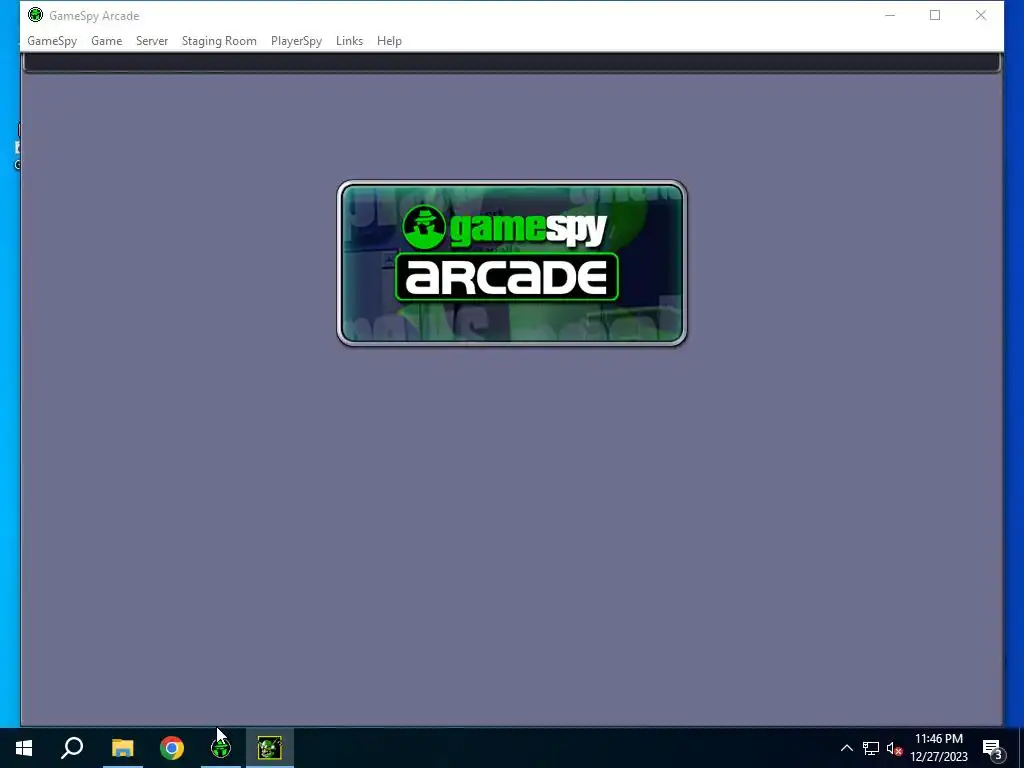
Task: Close the GameSpy Arcade window
Action: (980, 15)
